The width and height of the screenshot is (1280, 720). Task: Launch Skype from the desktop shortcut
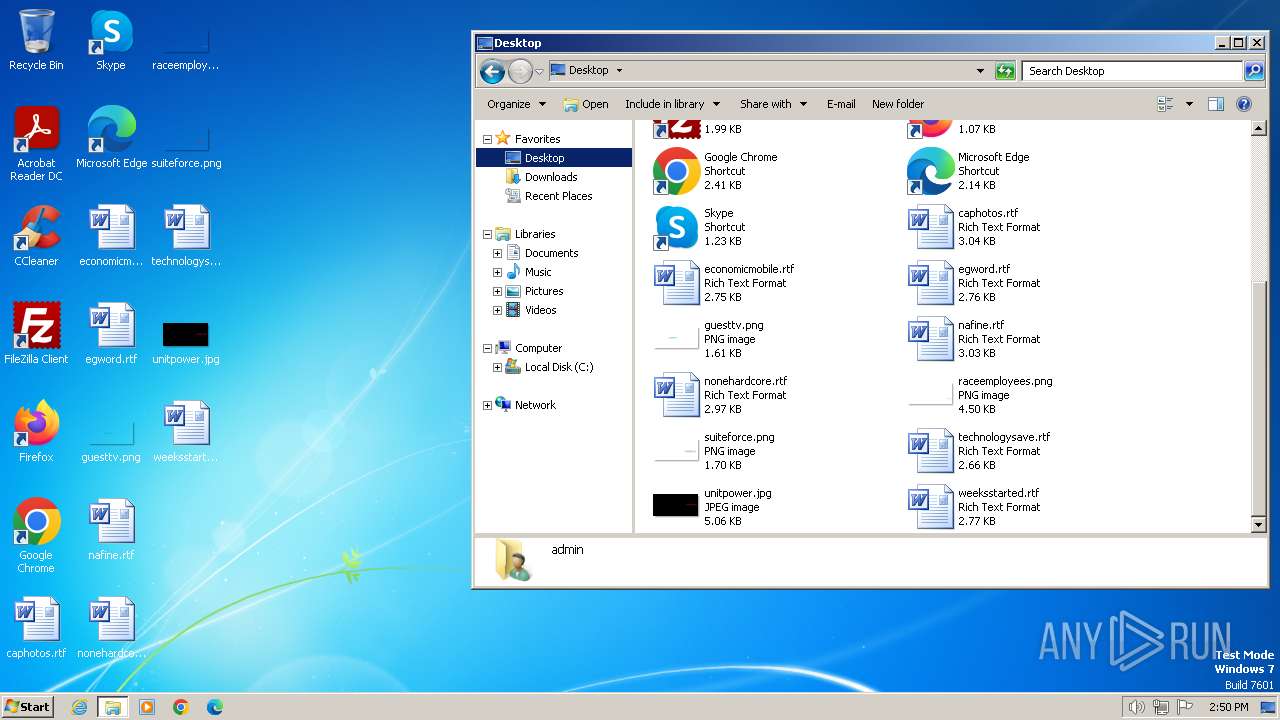(111, 41)
